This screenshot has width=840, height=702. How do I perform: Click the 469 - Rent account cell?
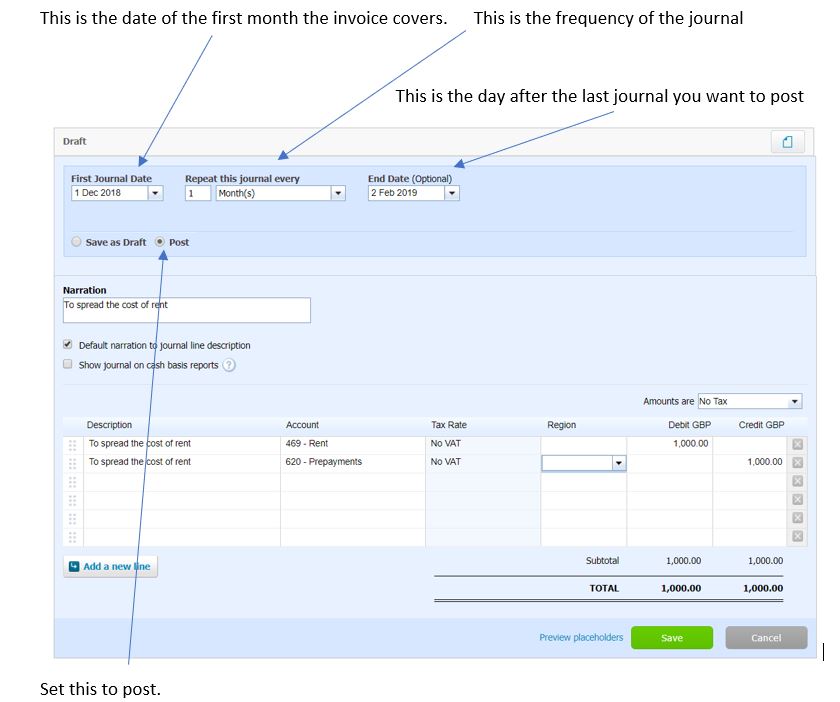[352, 444]
